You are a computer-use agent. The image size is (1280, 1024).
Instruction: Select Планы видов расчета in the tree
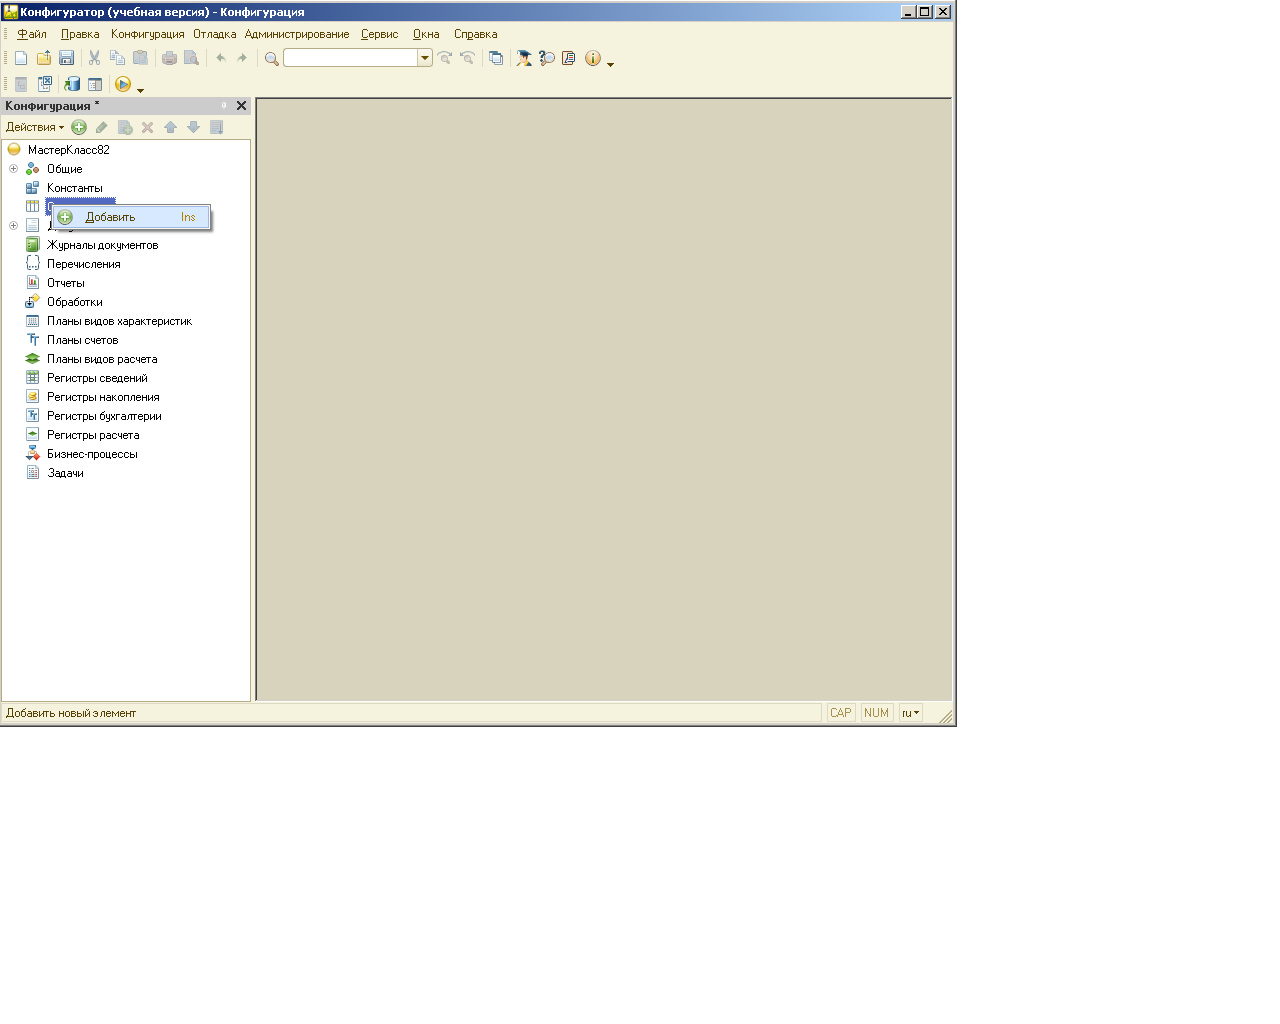point(102,359)
